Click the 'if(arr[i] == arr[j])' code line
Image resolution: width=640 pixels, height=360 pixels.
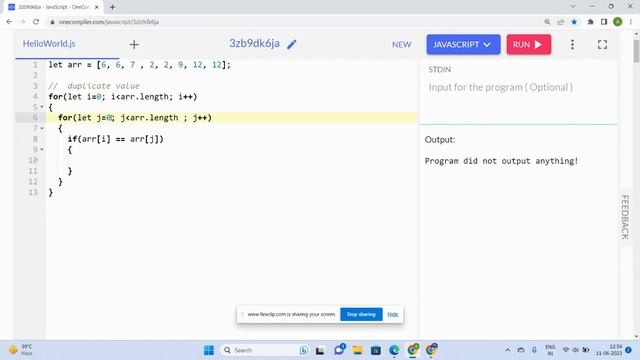116,139
